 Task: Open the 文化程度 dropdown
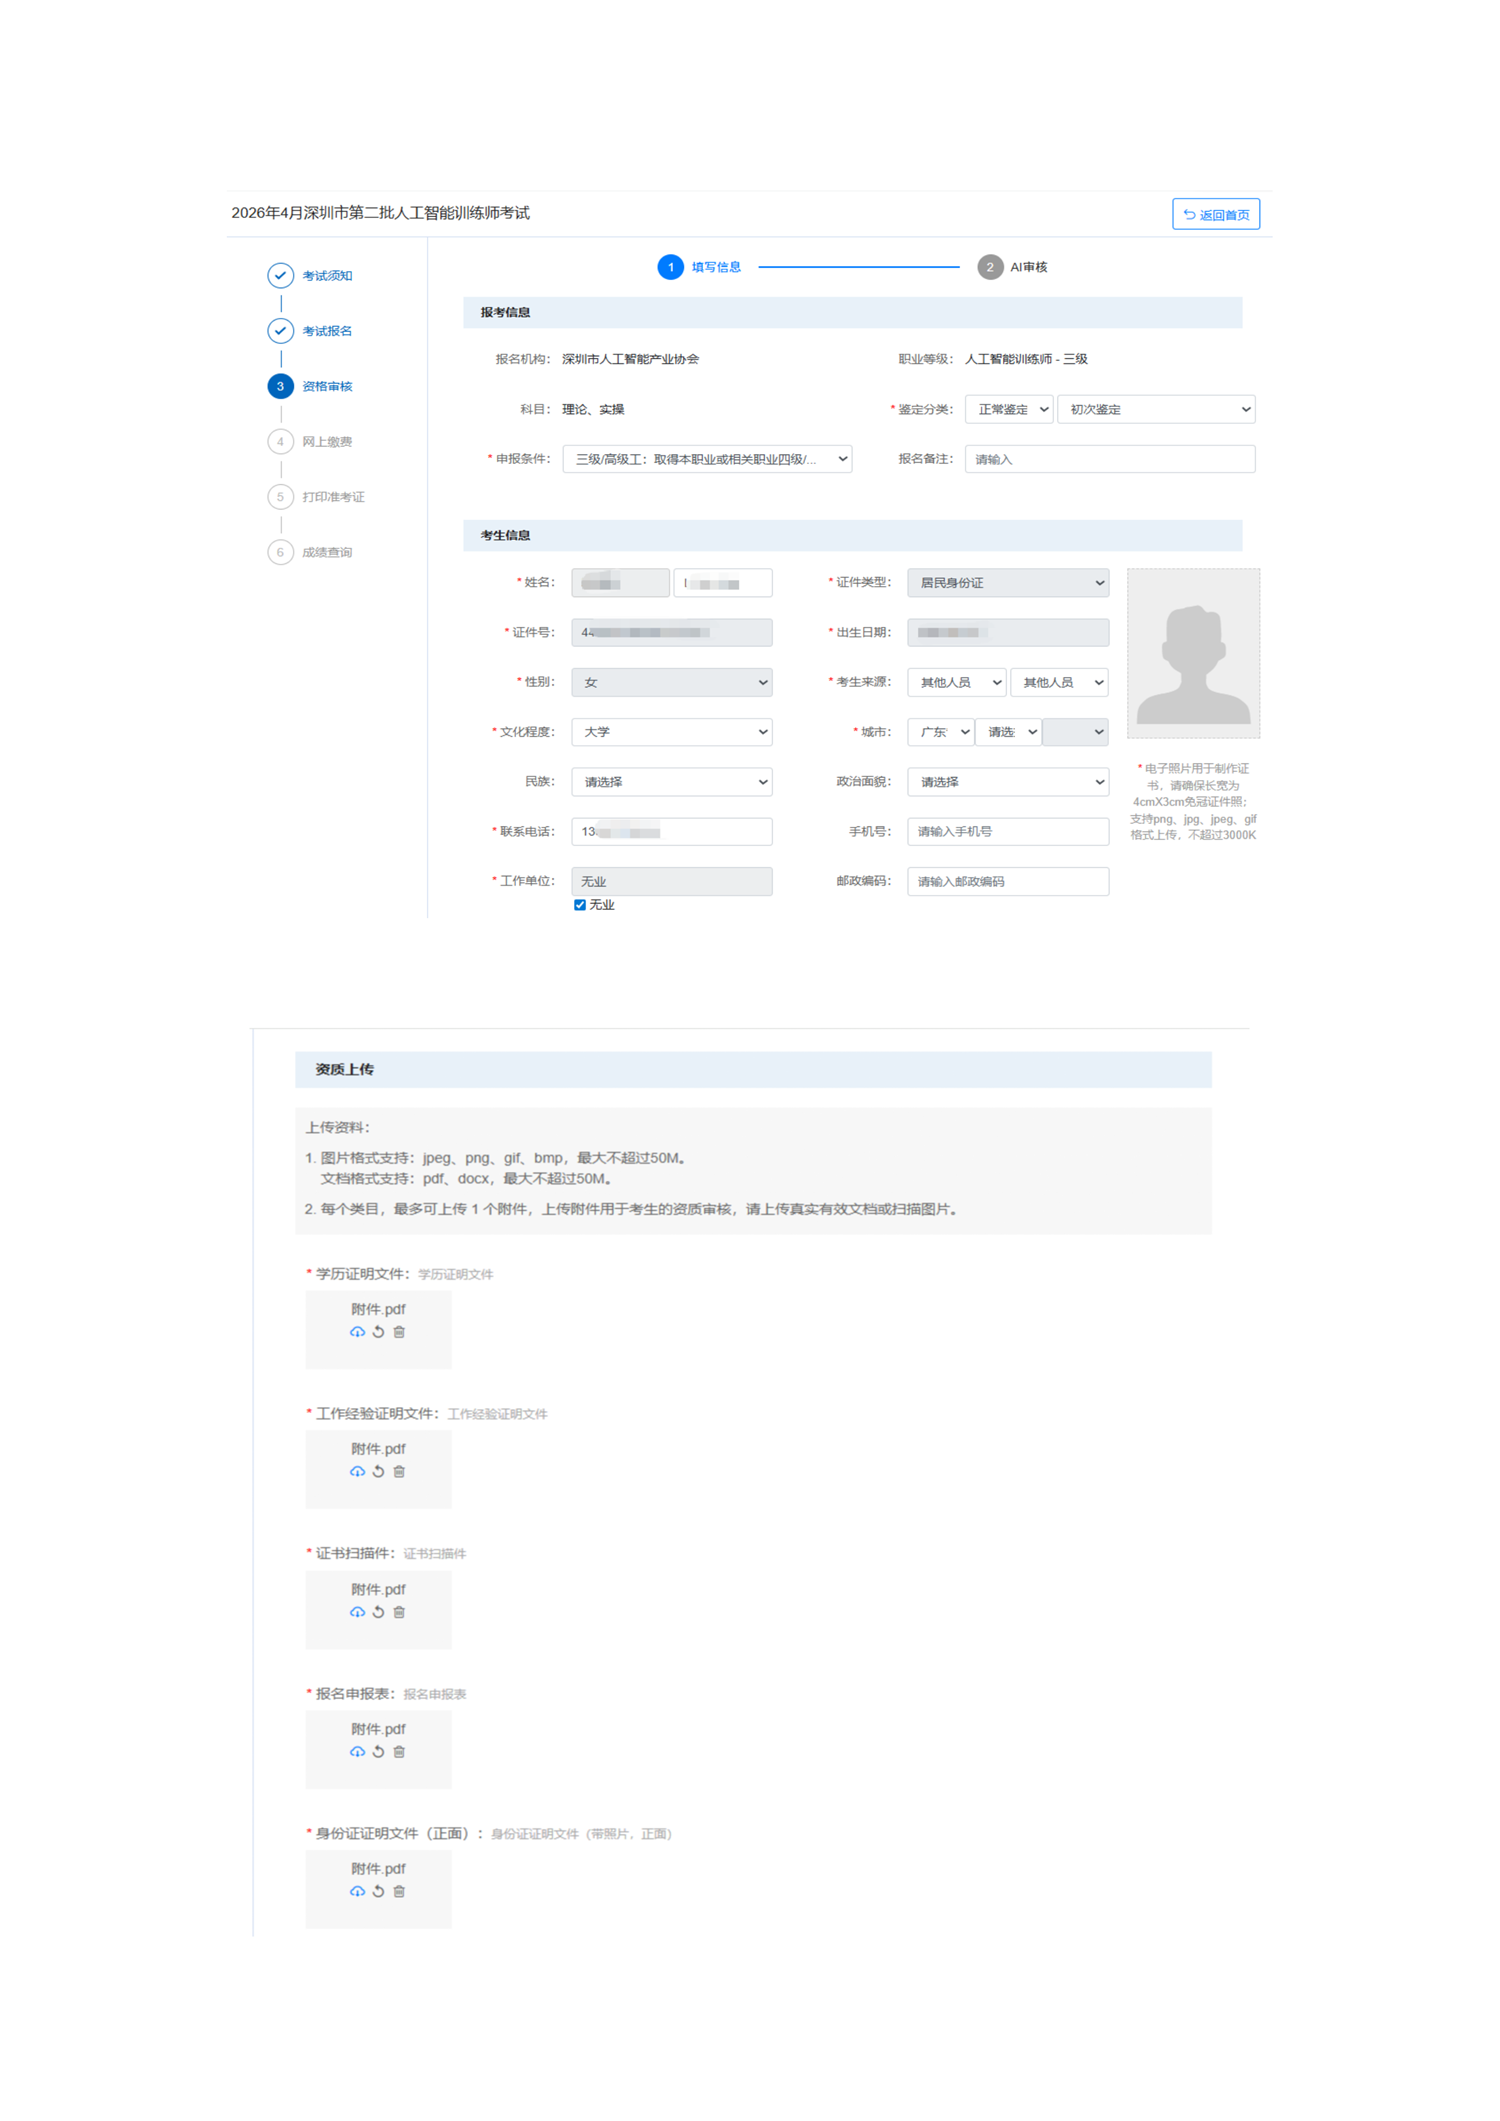[x=671, y=732]
